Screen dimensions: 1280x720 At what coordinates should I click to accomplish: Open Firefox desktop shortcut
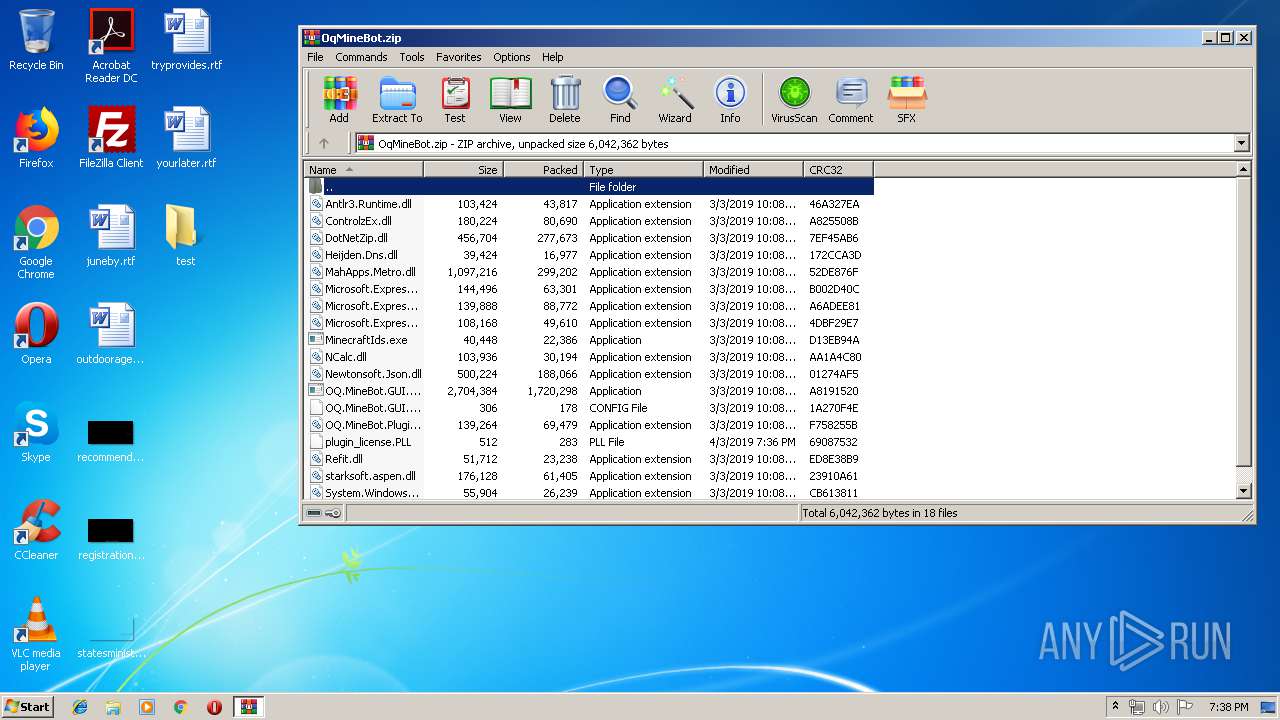click(x=36, y=138)
